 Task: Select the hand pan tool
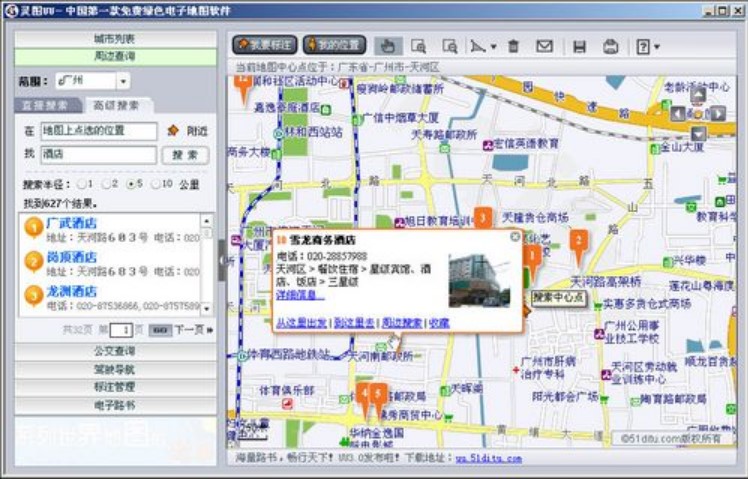tap(387, 46)
